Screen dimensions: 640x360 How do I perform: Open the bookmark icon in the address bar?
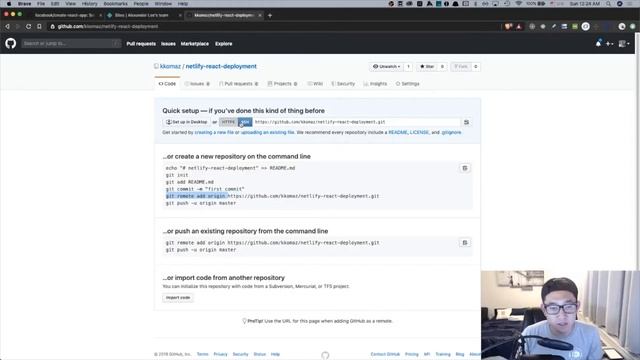pos(39,27)
